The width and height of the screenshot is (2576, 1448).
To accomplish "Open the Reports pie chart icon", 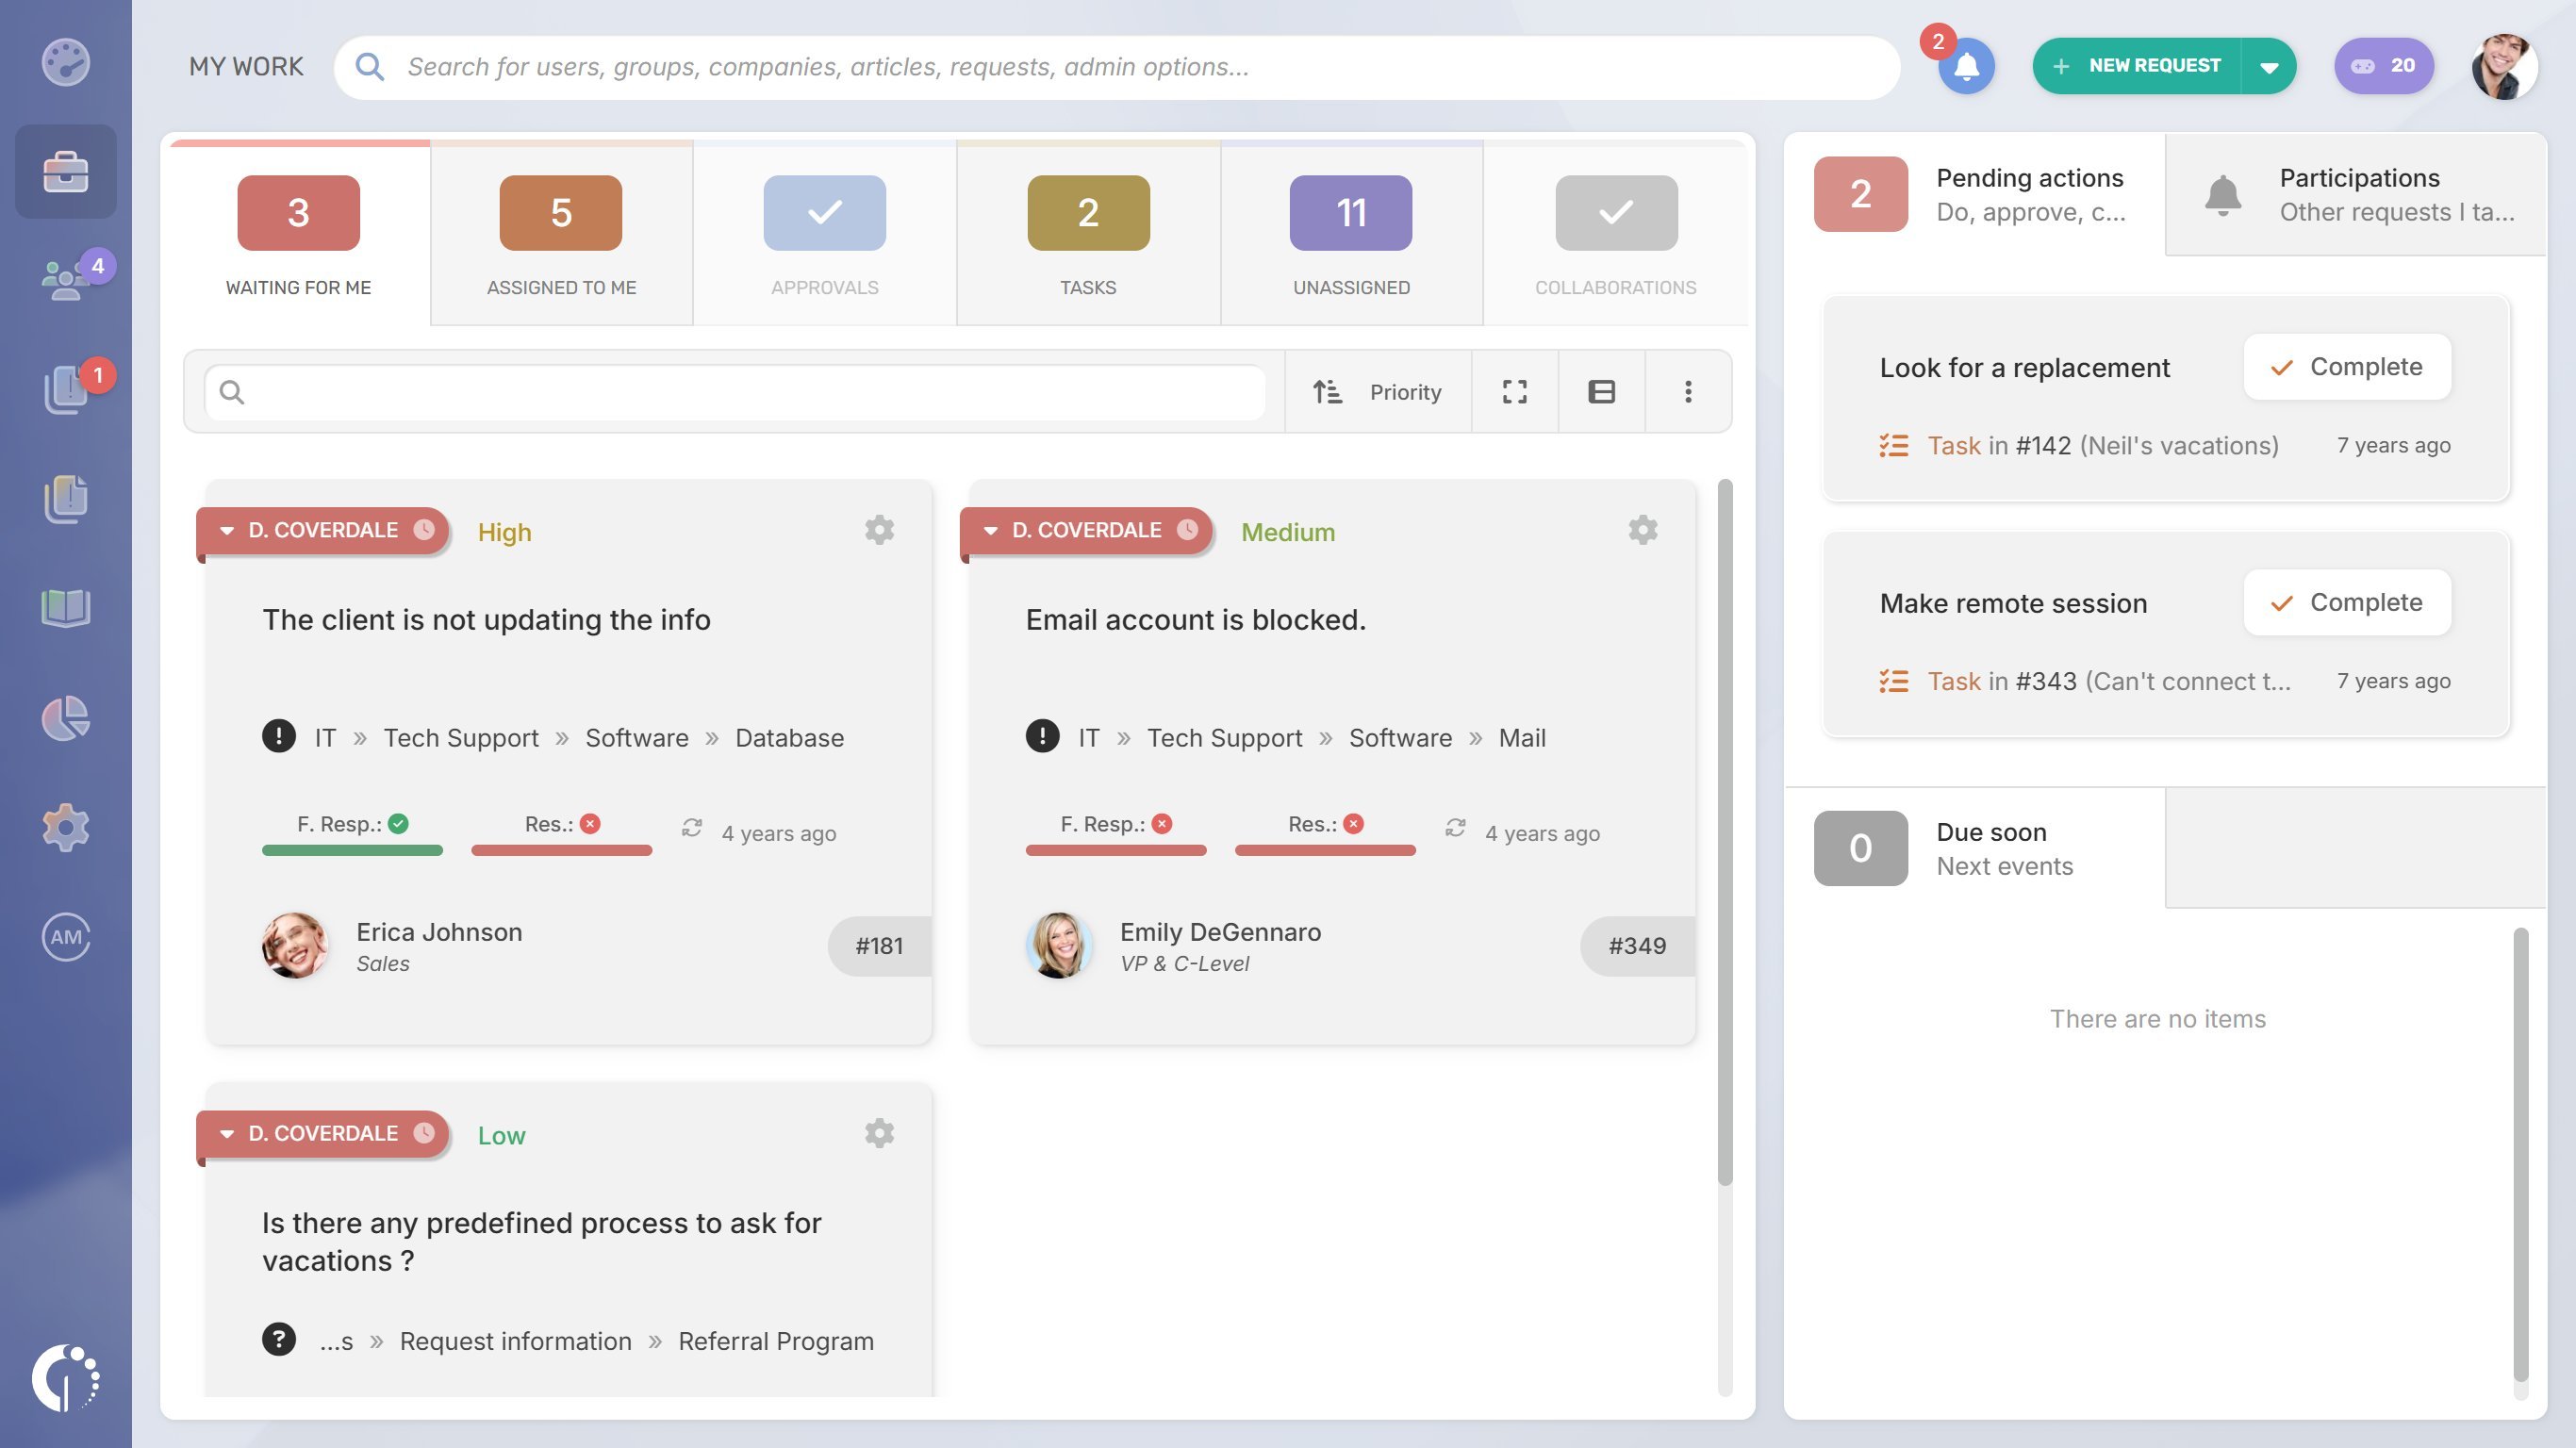I will click(65, 718).
